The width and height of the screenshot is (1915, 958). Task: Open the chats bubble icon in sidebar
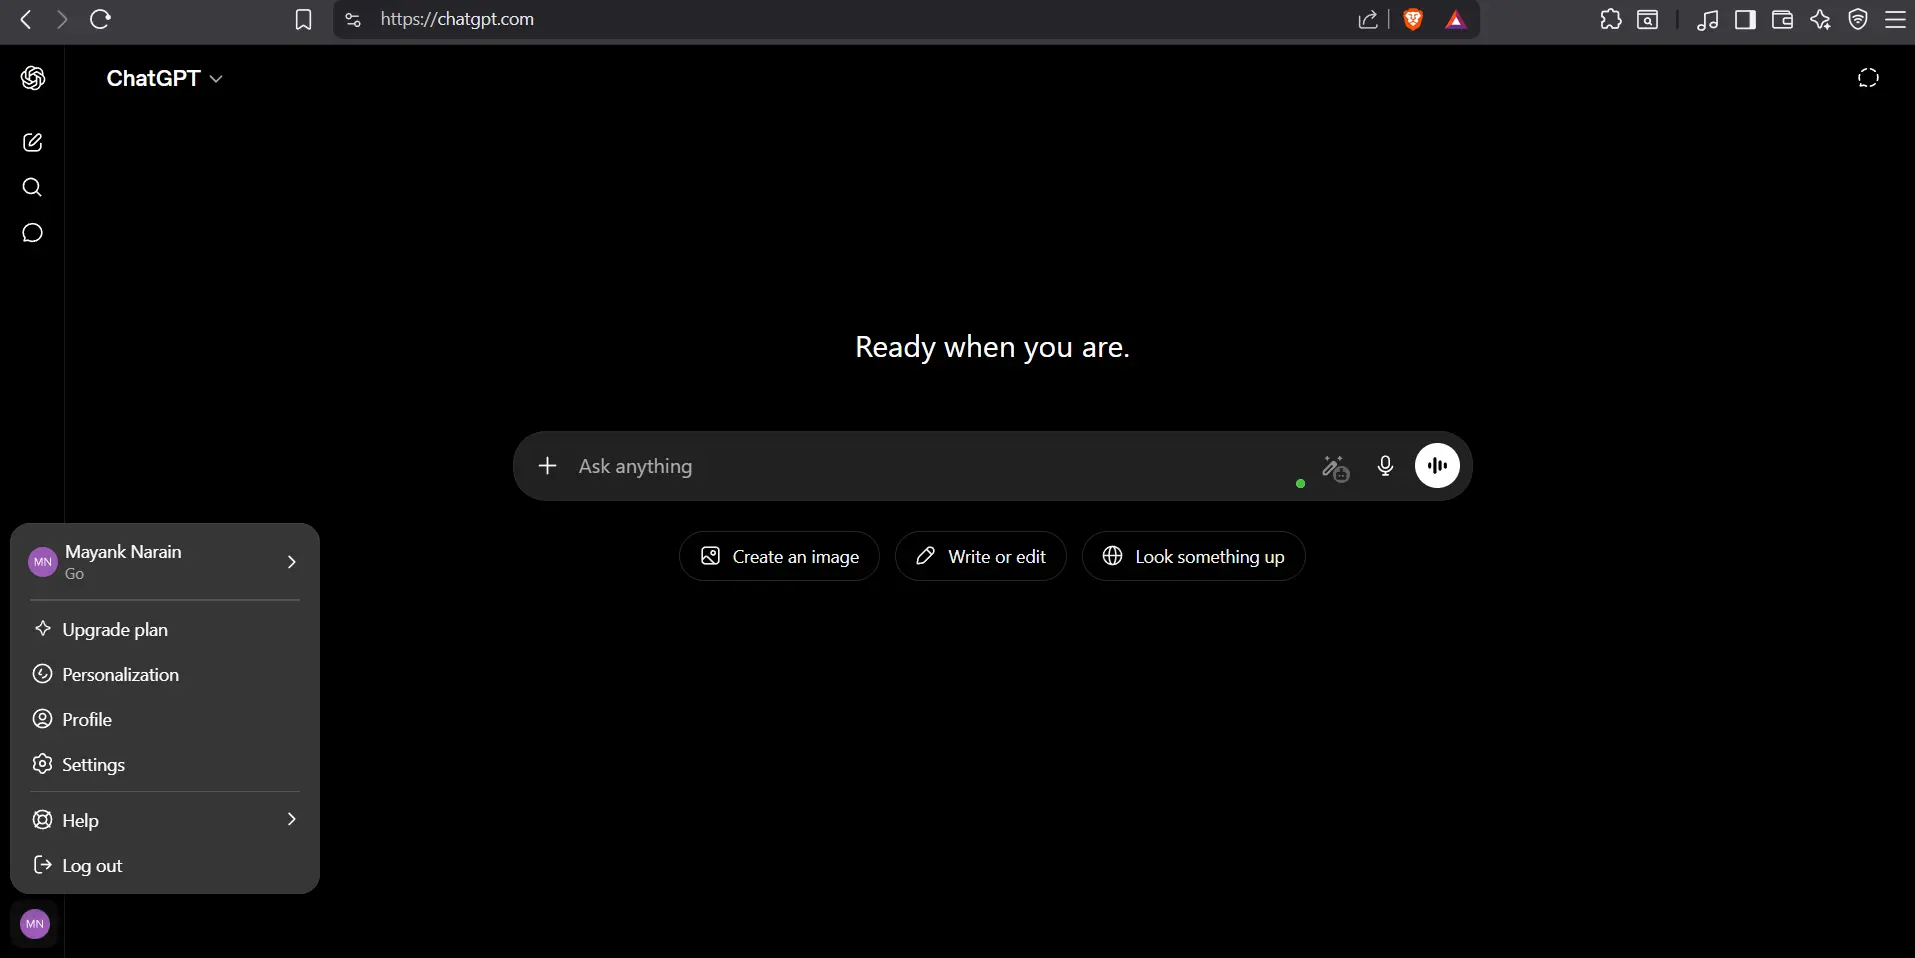(32, 233)
